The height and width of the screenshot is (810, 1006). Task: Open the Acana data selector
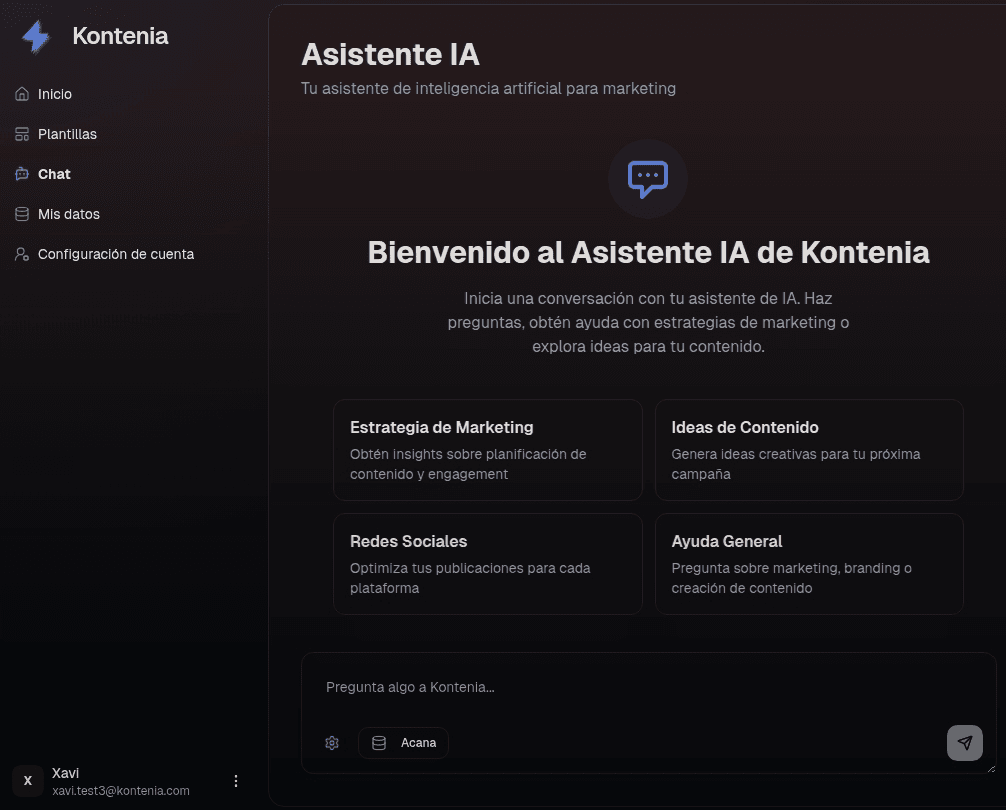[404, 743]
